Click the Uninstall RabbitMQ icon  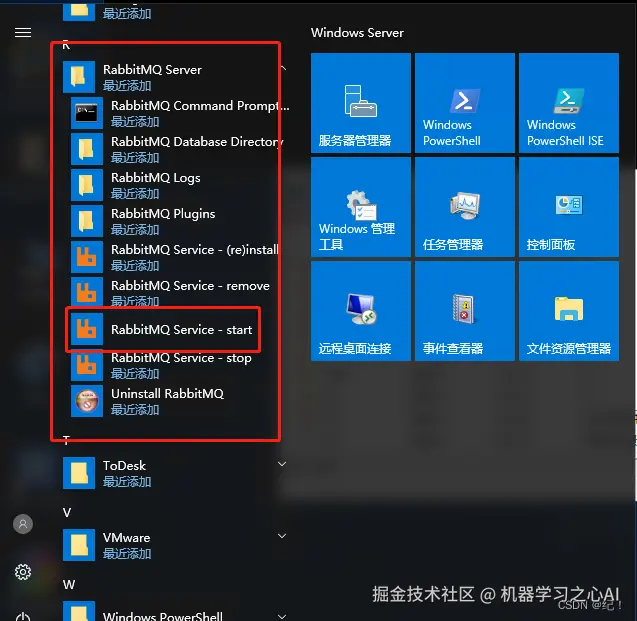pos(87,401)
